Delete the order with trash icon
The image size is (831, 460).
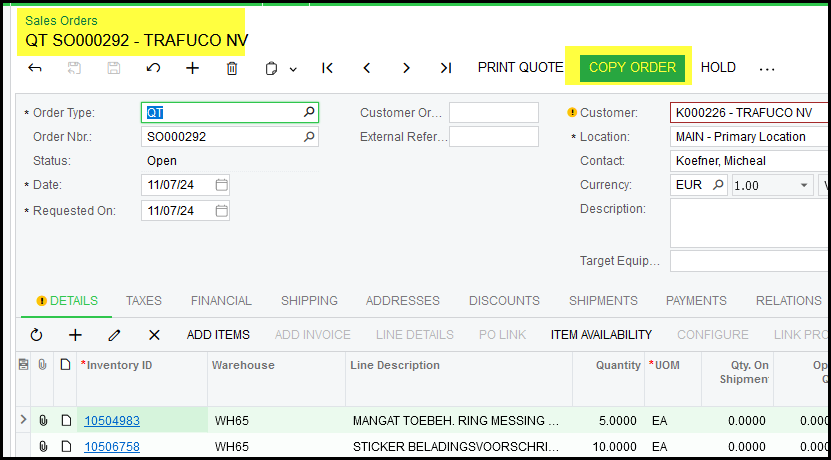pos(232,68)
